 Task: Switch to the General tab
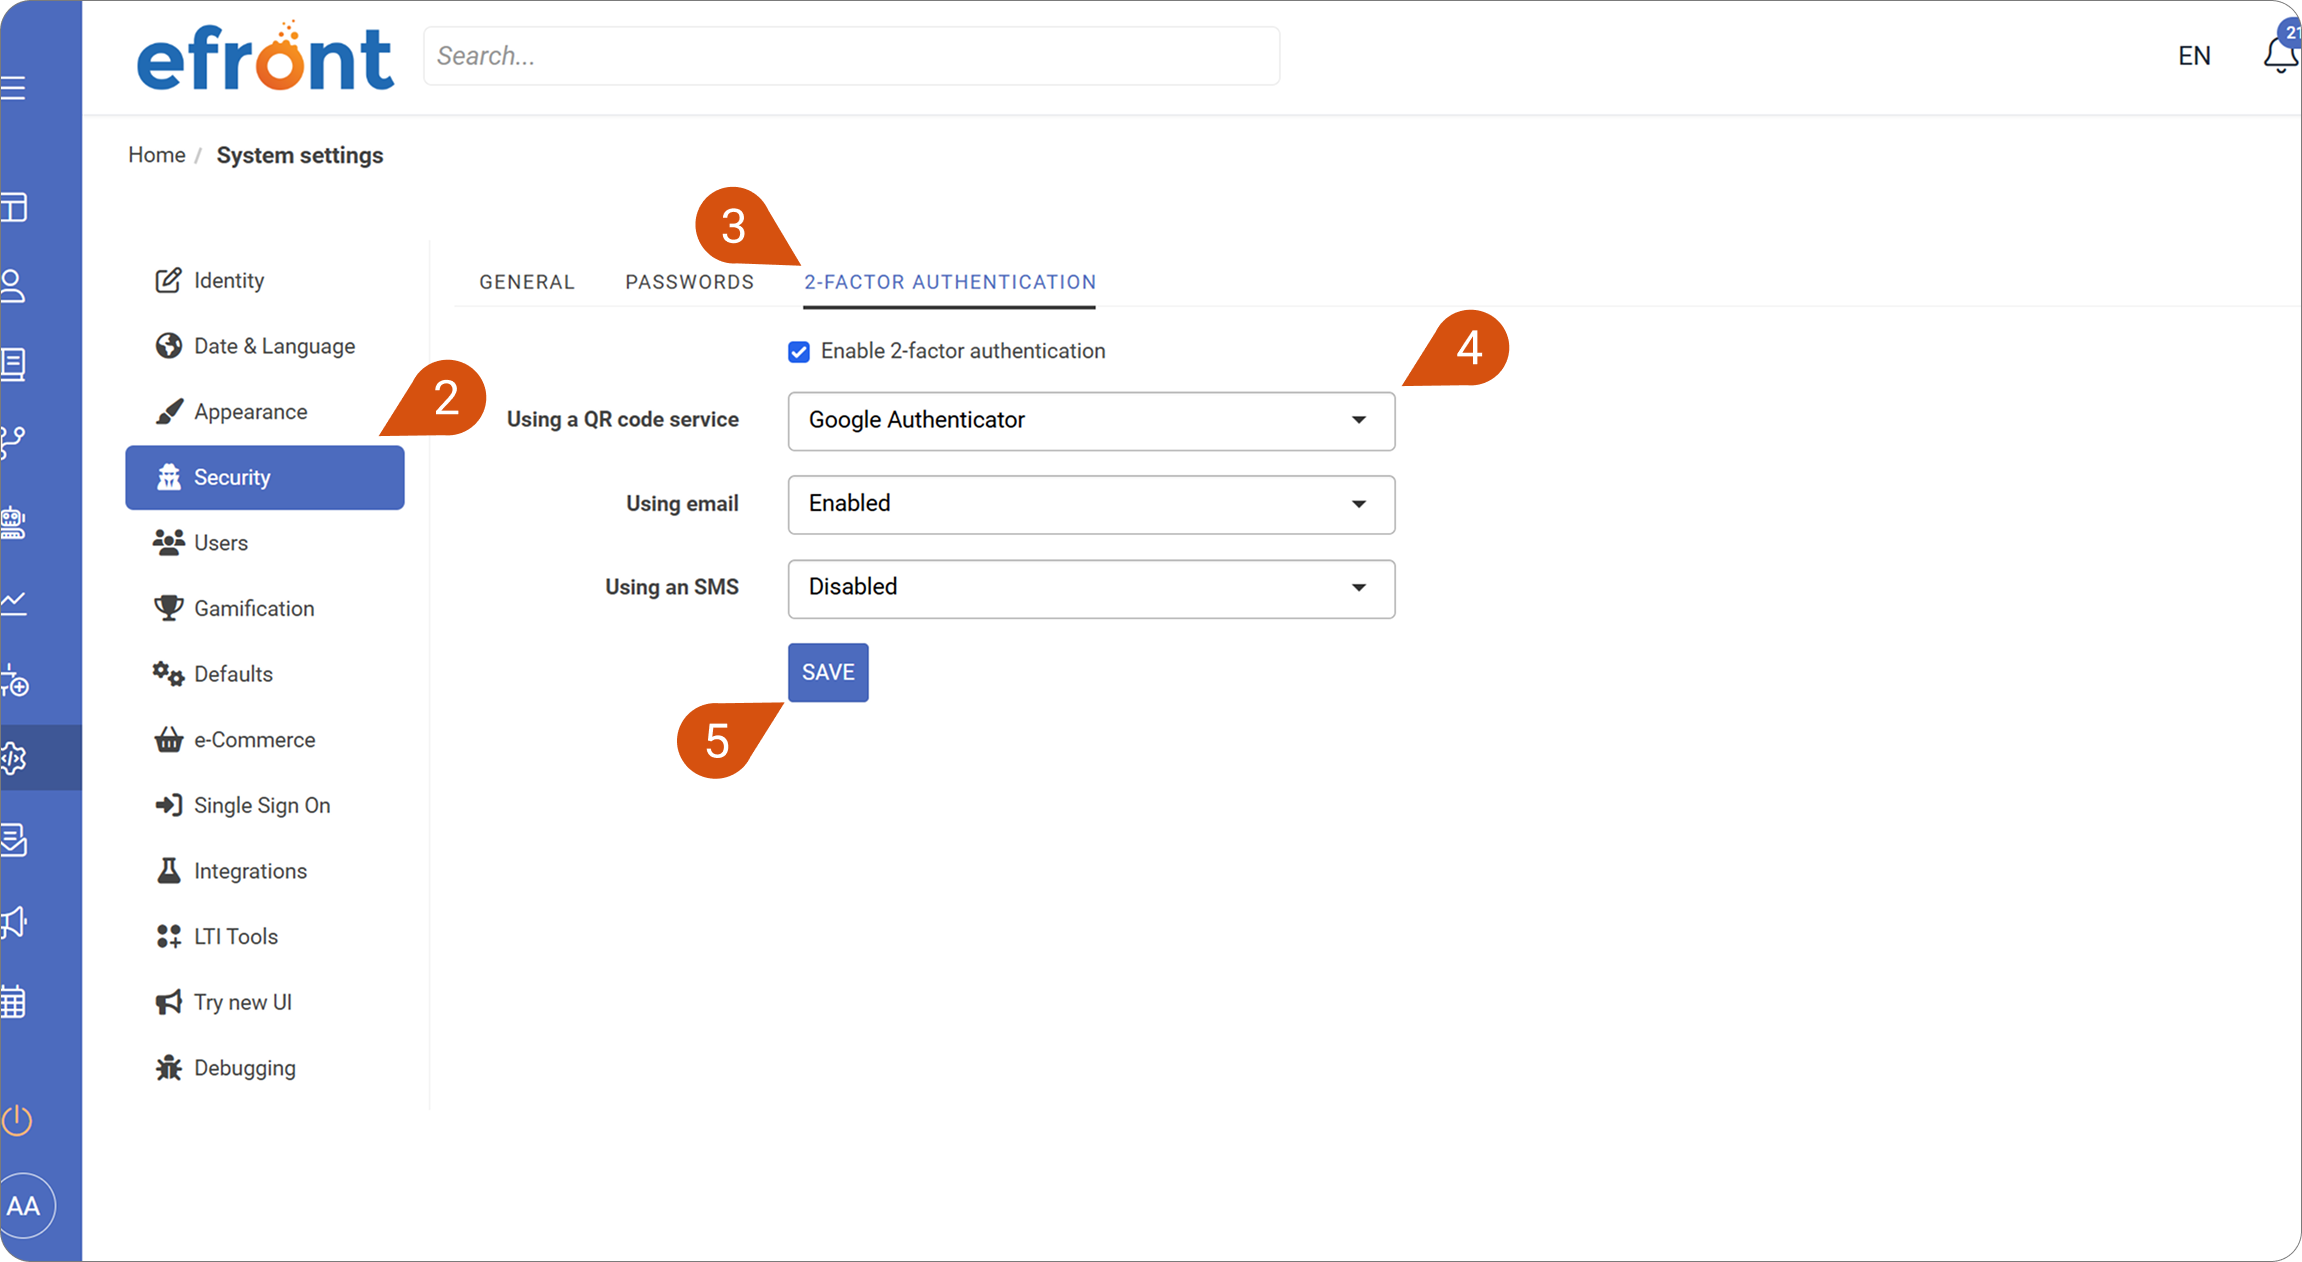526,282
